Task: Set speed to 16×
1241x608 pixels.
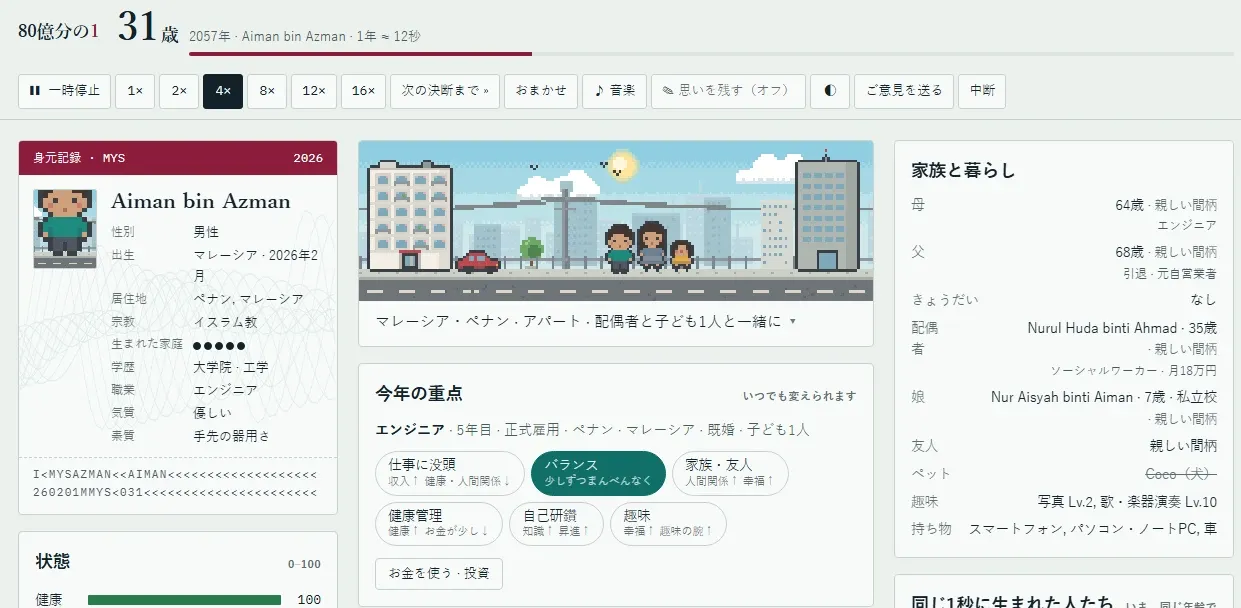Action: click(363, 91)
